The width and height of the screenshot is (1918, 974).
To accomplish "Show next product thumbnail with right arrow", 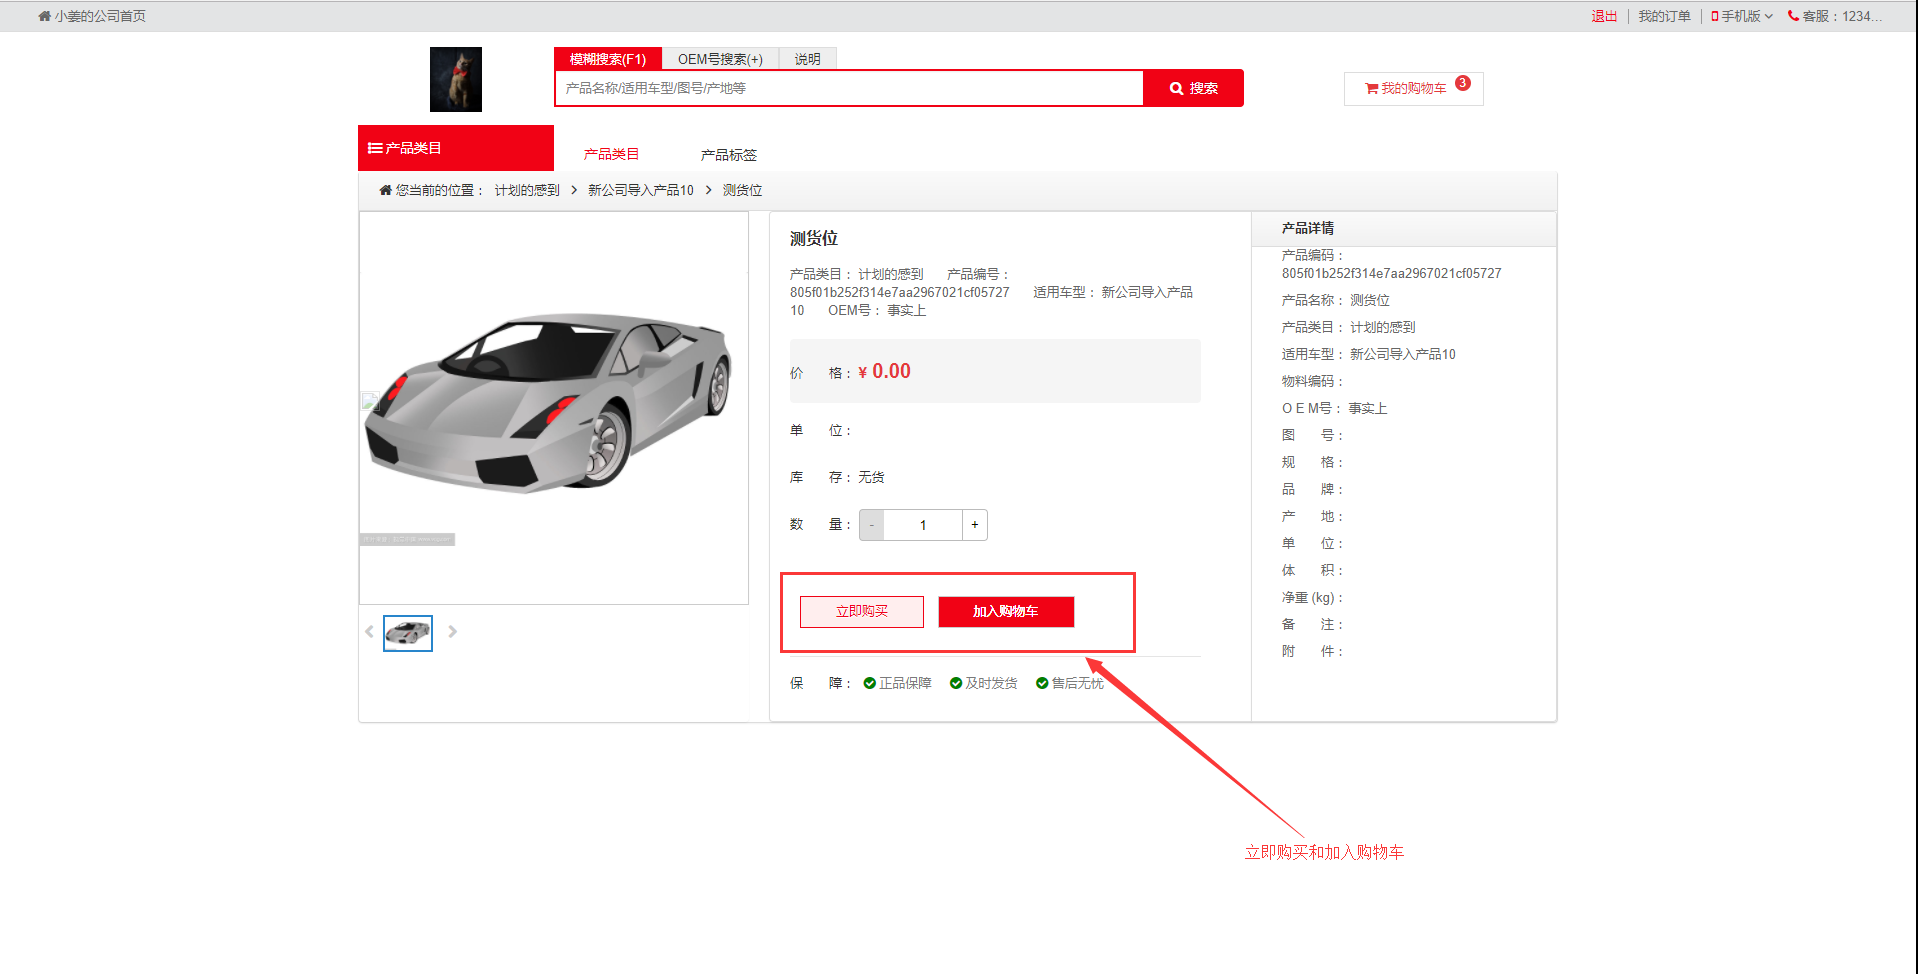I will [x=453, y=632].
